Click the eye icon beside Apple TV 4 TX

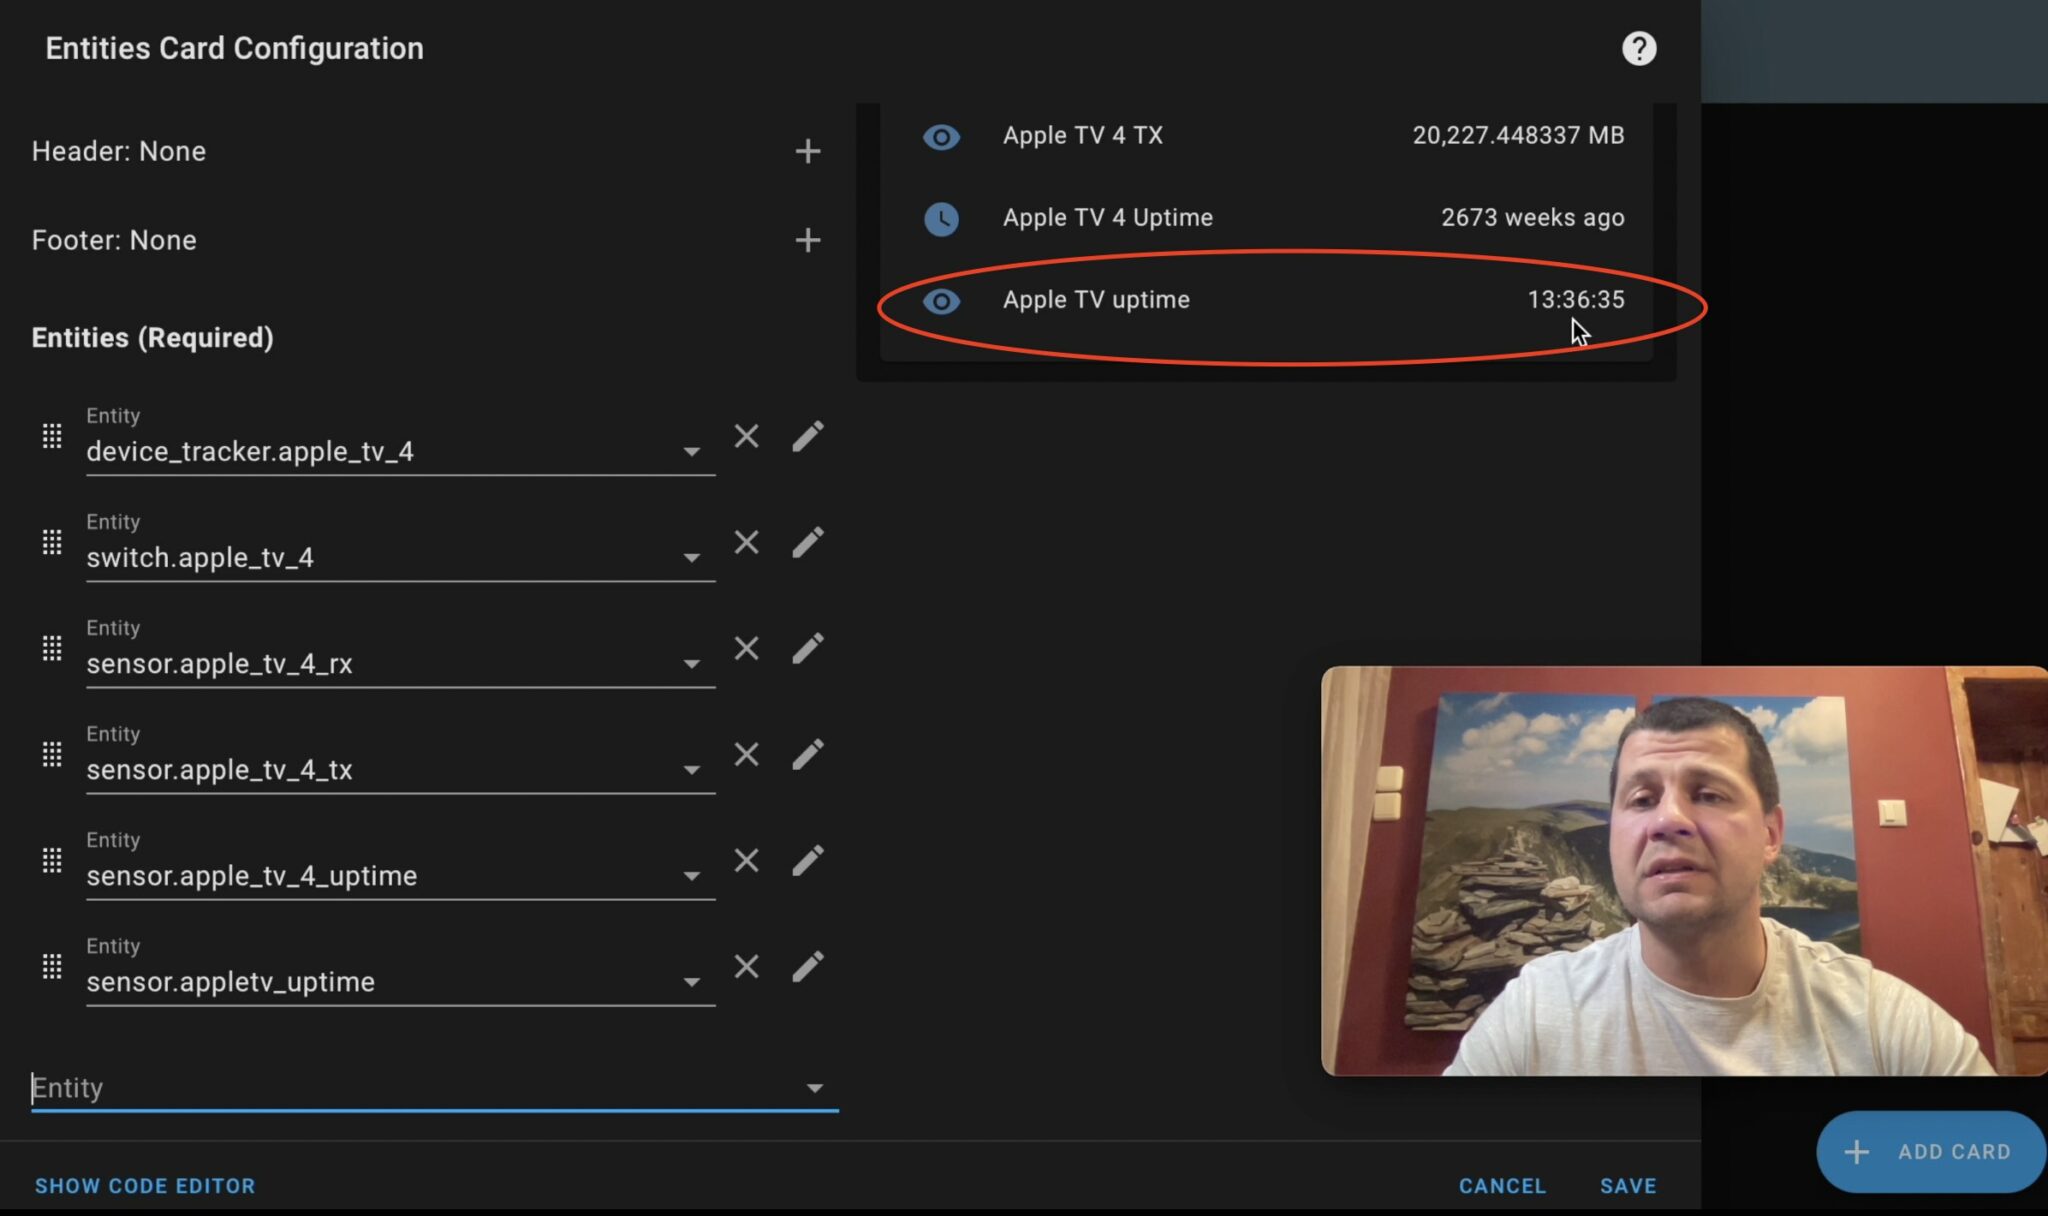[x=941, y=137]
